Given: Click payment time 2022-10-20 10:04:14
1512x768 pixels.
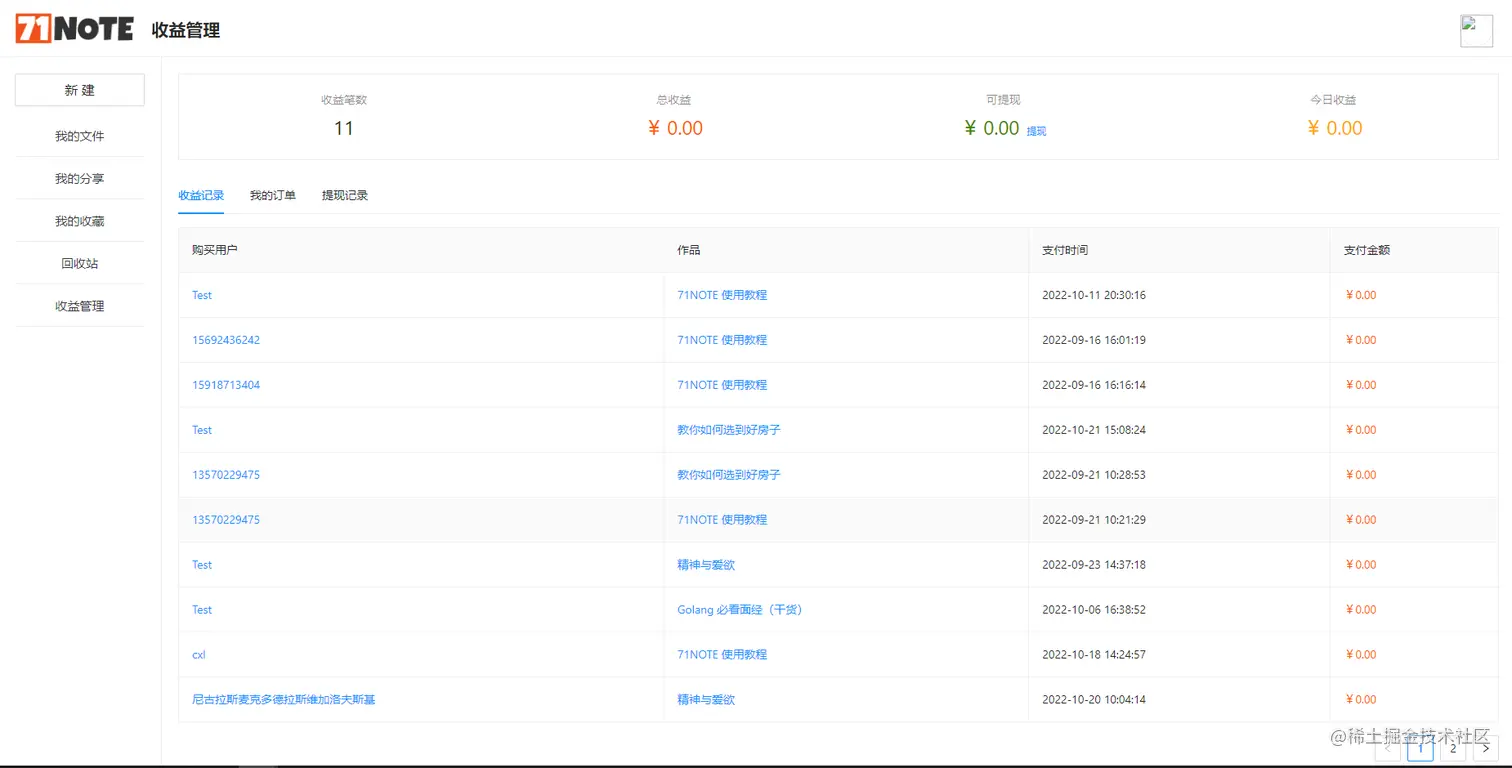Looking at the screenshot, I should pyautogui.click(x=1094, y=700).
